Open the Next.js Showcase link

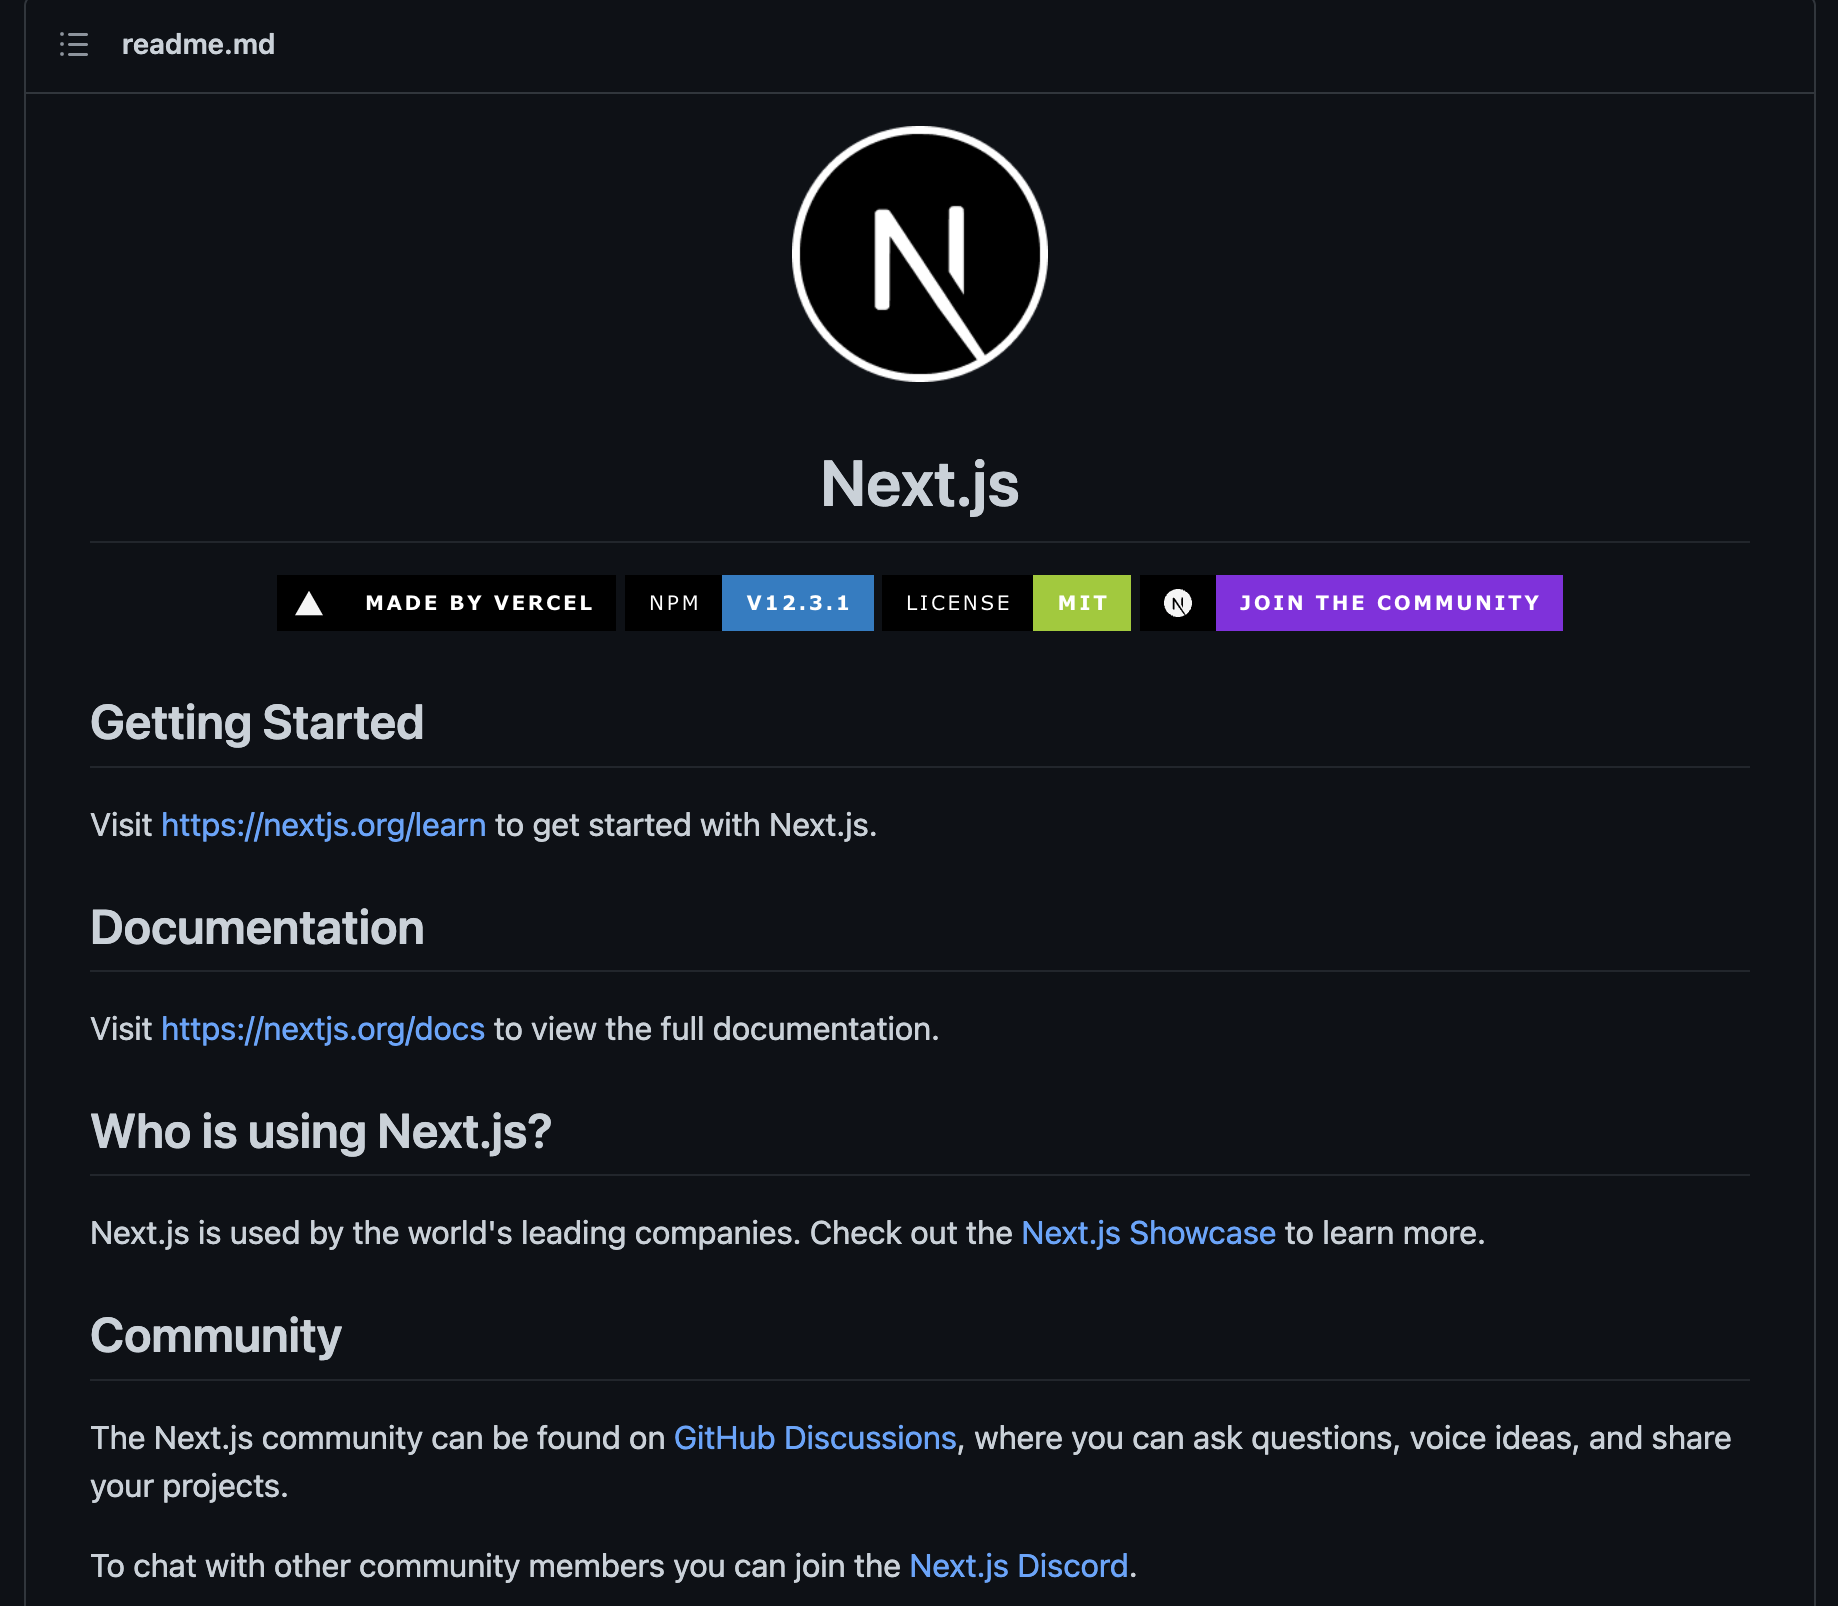(1148, 1233)
